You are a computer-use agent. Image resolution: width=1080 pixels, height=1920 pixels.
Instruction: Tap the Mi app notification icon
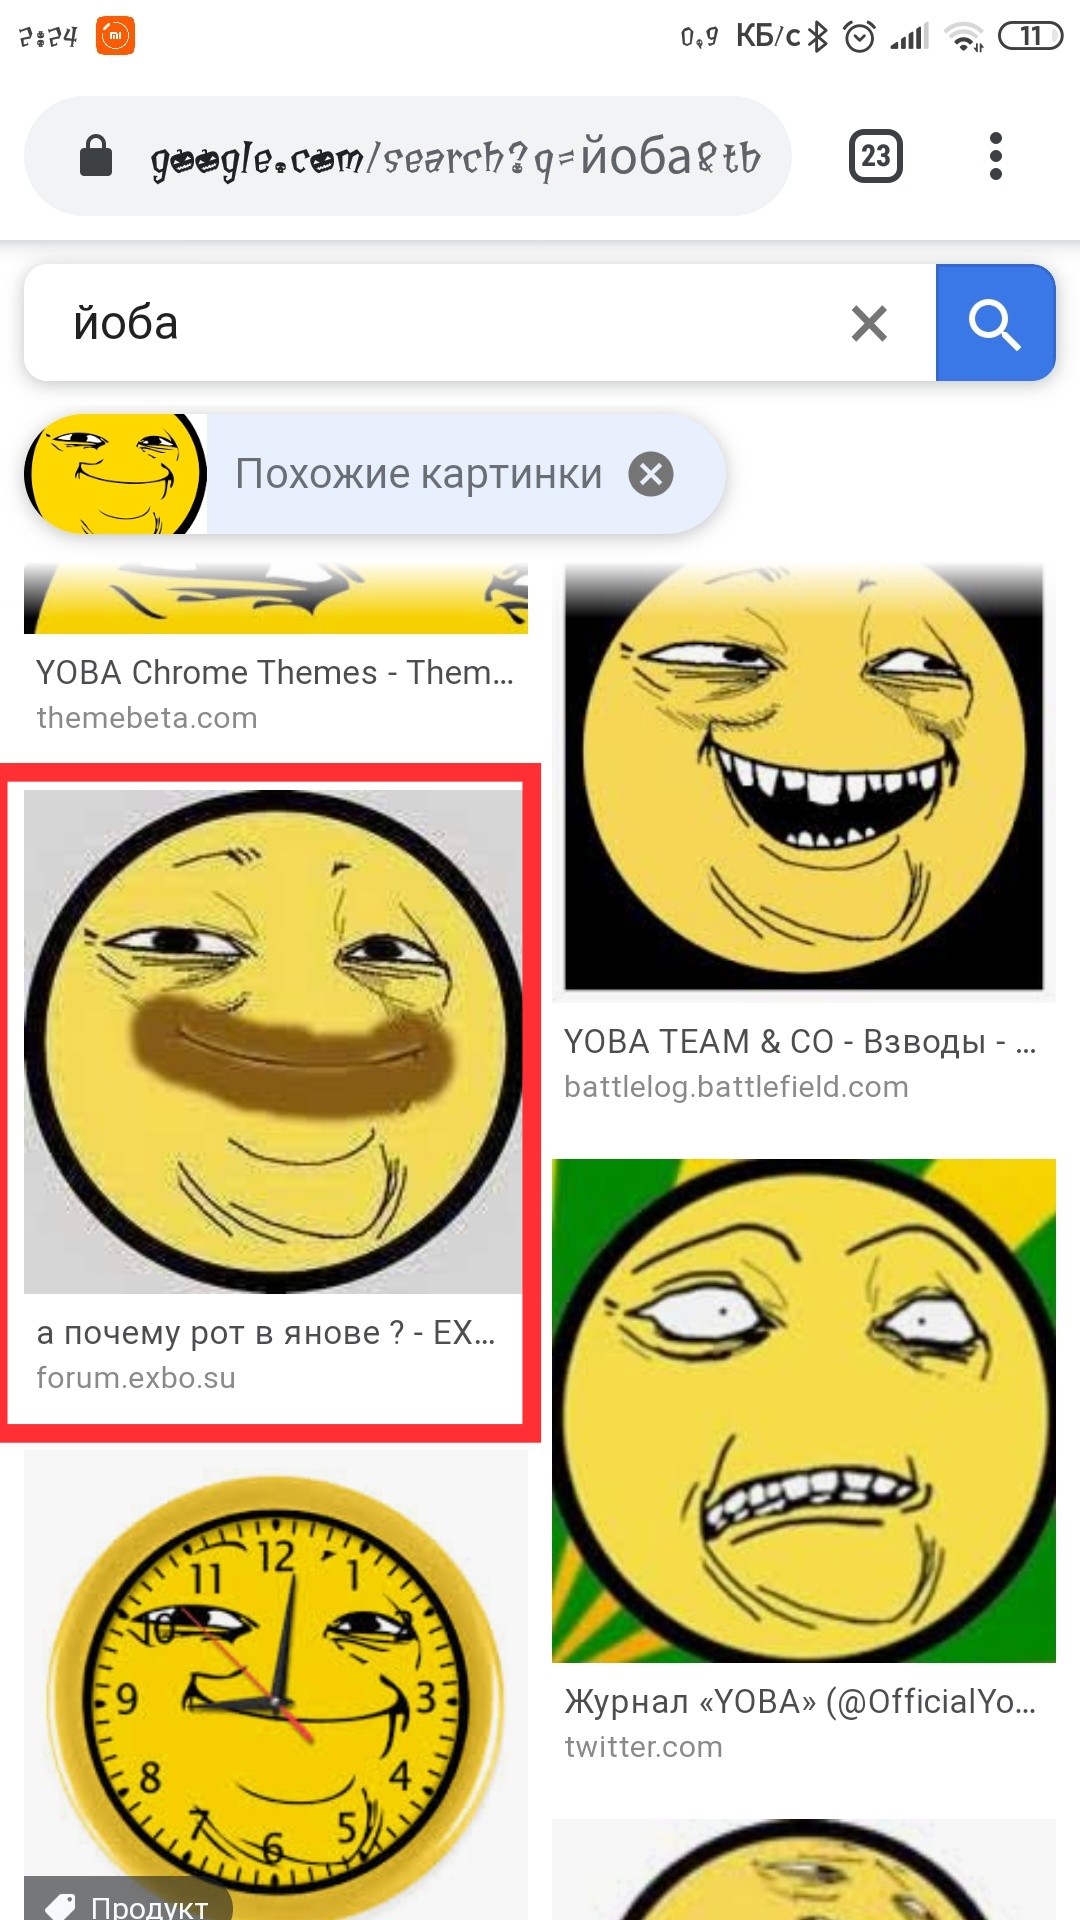click(x=115, y=37)
